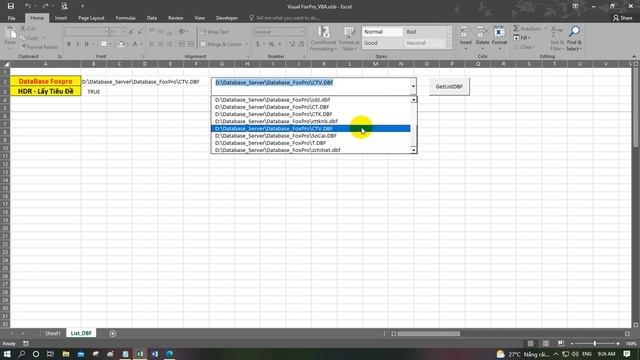Switch to the Sheet1 sheet tab
640x360 pixels.
(x=53, y=333)
